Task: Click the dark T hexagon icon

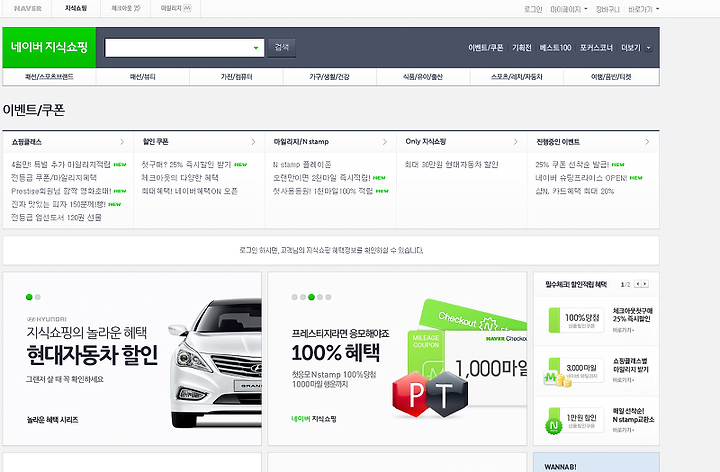Action: coord(445,394)
